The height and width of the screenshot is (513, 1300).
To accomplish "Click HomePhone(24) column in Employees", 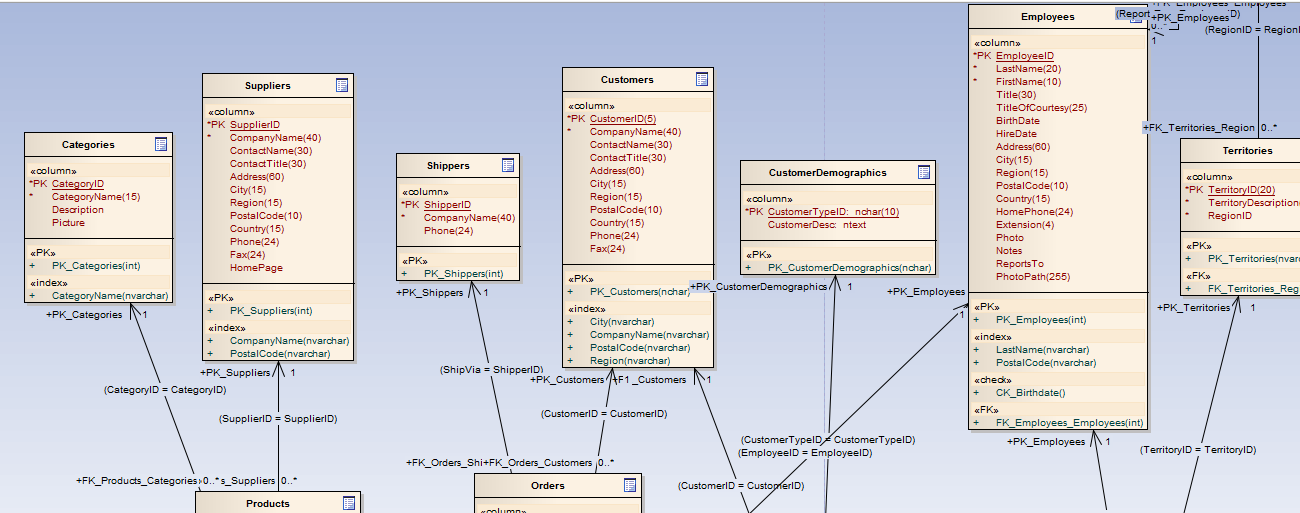I will (x=1034, y=212).
